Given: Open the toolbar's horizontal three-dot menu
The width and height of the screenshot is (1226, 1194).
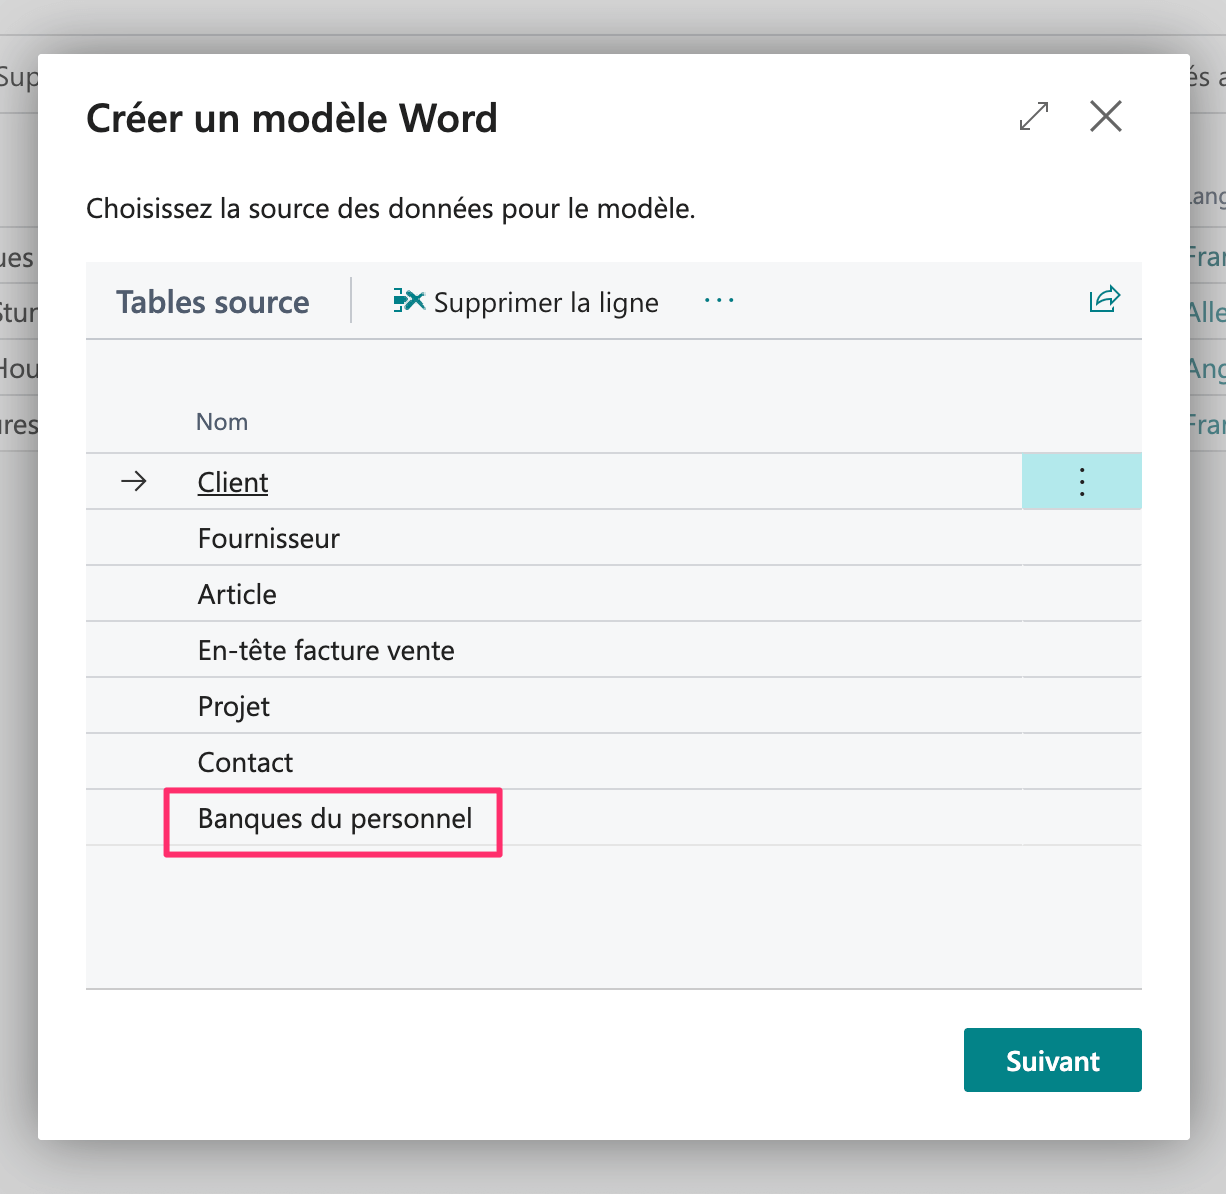Looking at the screenshot, I should coord(719,301).
